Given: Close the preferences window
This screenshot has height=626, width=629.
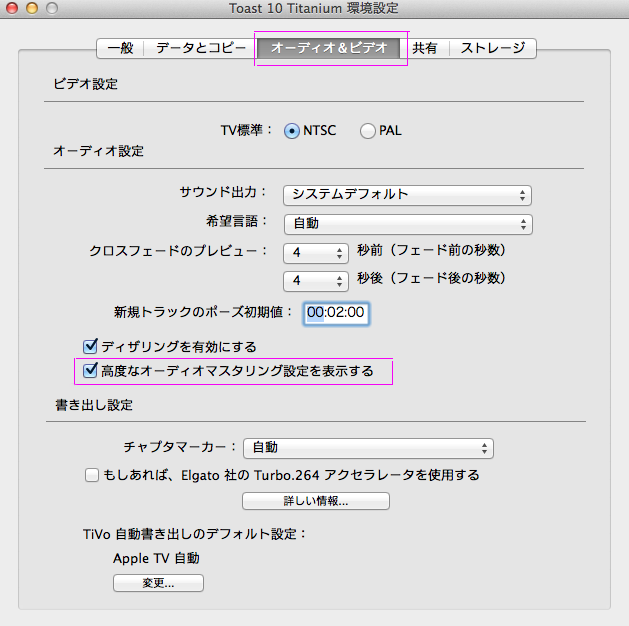Looking at the screenshot, I should pos(12,8).
